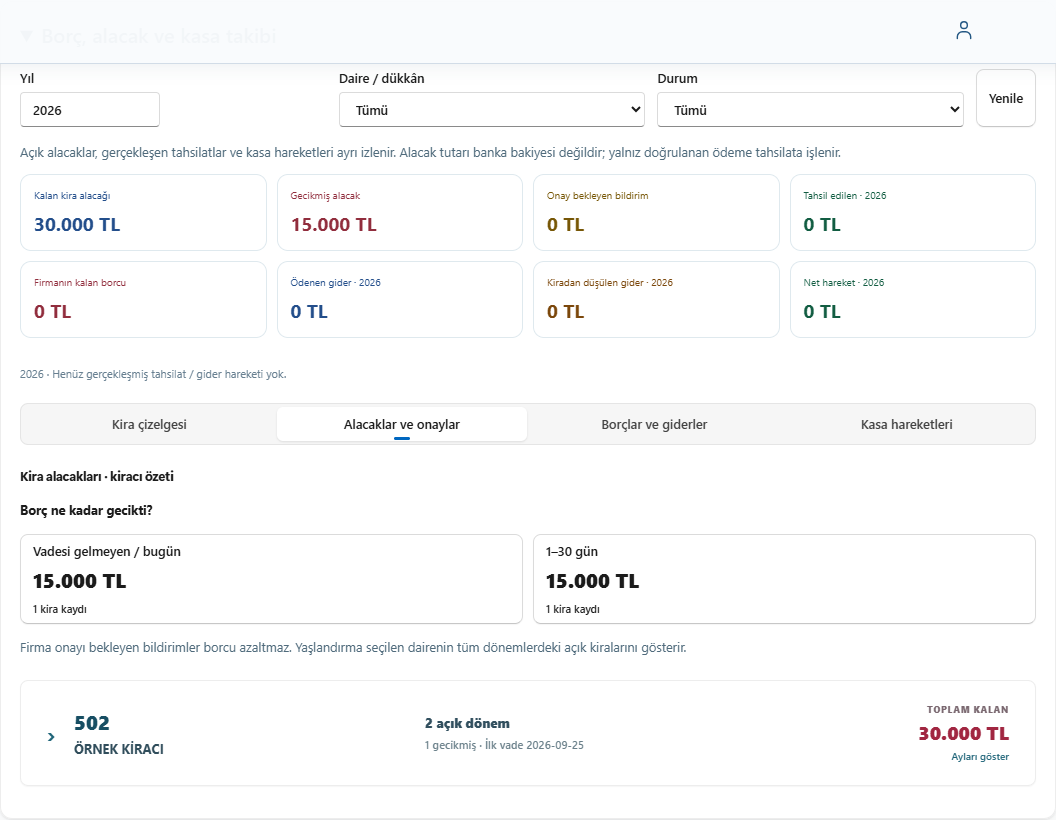The image size is (1056, 820).
Task: Select the Firmanın kalan borcu card
Action: [143, 300]
